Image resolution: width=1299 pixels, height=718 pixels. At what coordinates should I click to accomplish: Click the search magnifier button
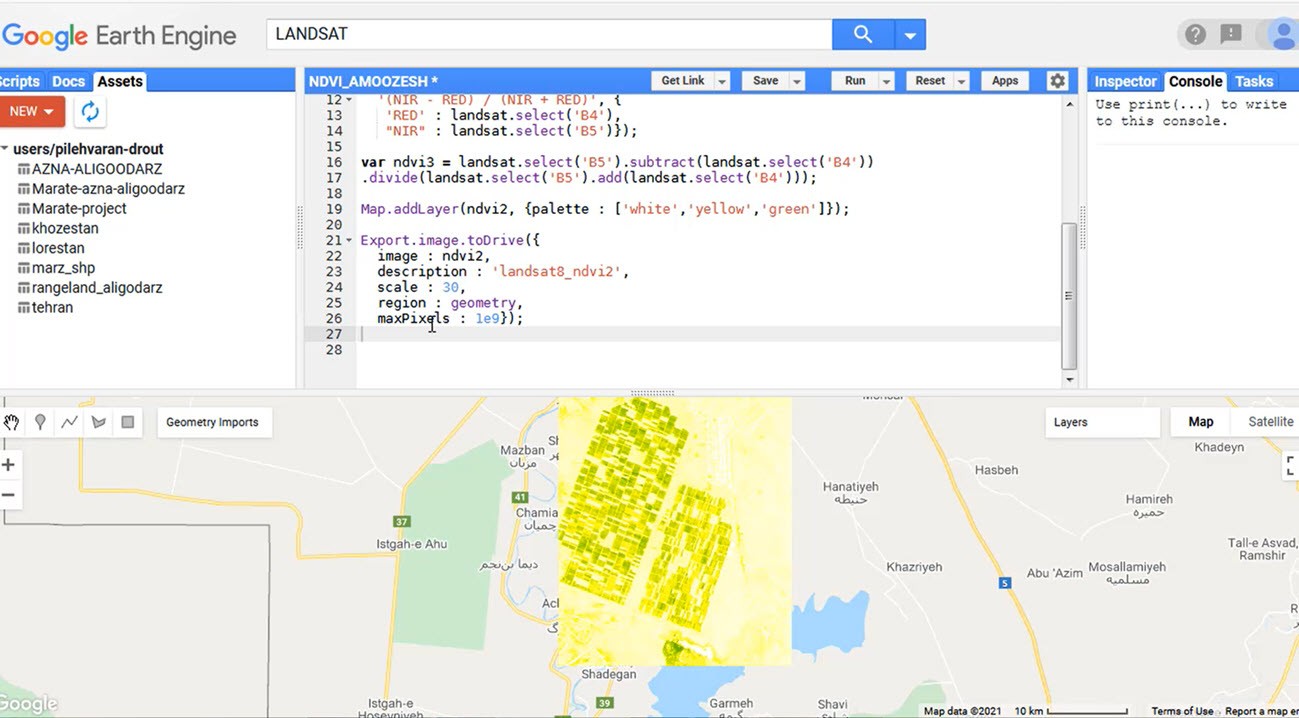click(862, 34)
